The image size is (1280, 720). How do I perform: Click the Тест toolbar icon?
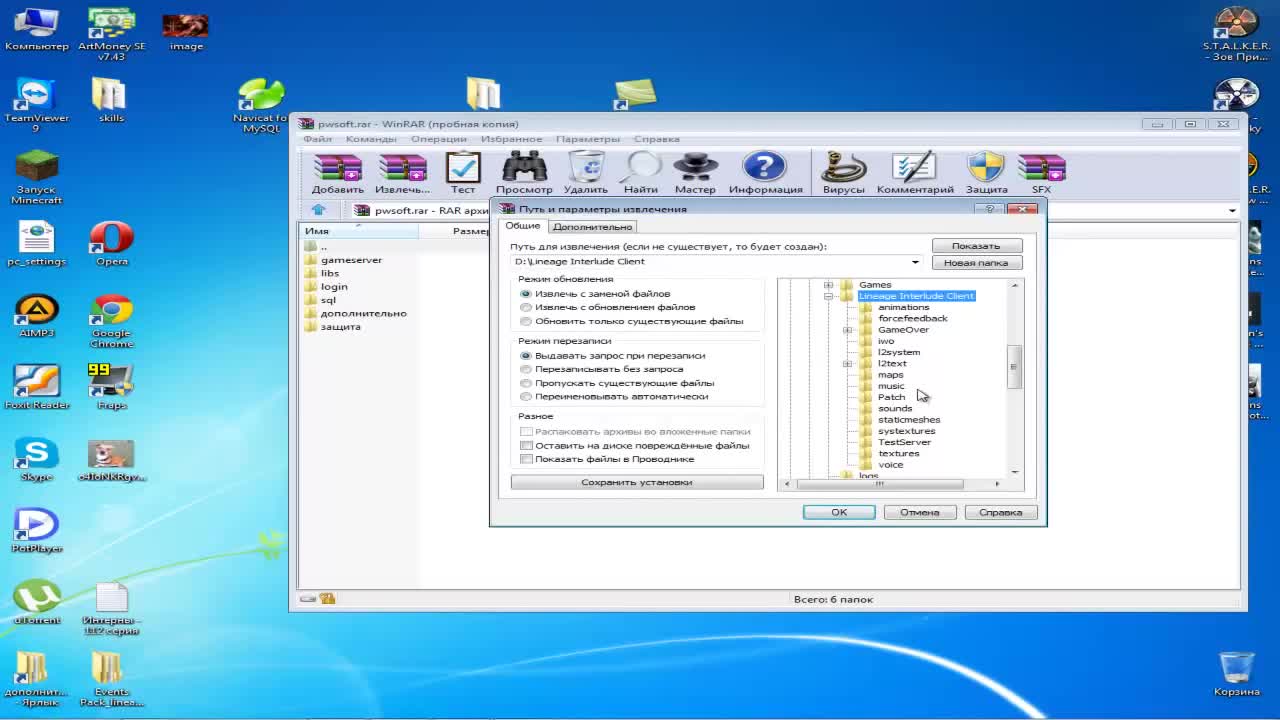point(463,172)
